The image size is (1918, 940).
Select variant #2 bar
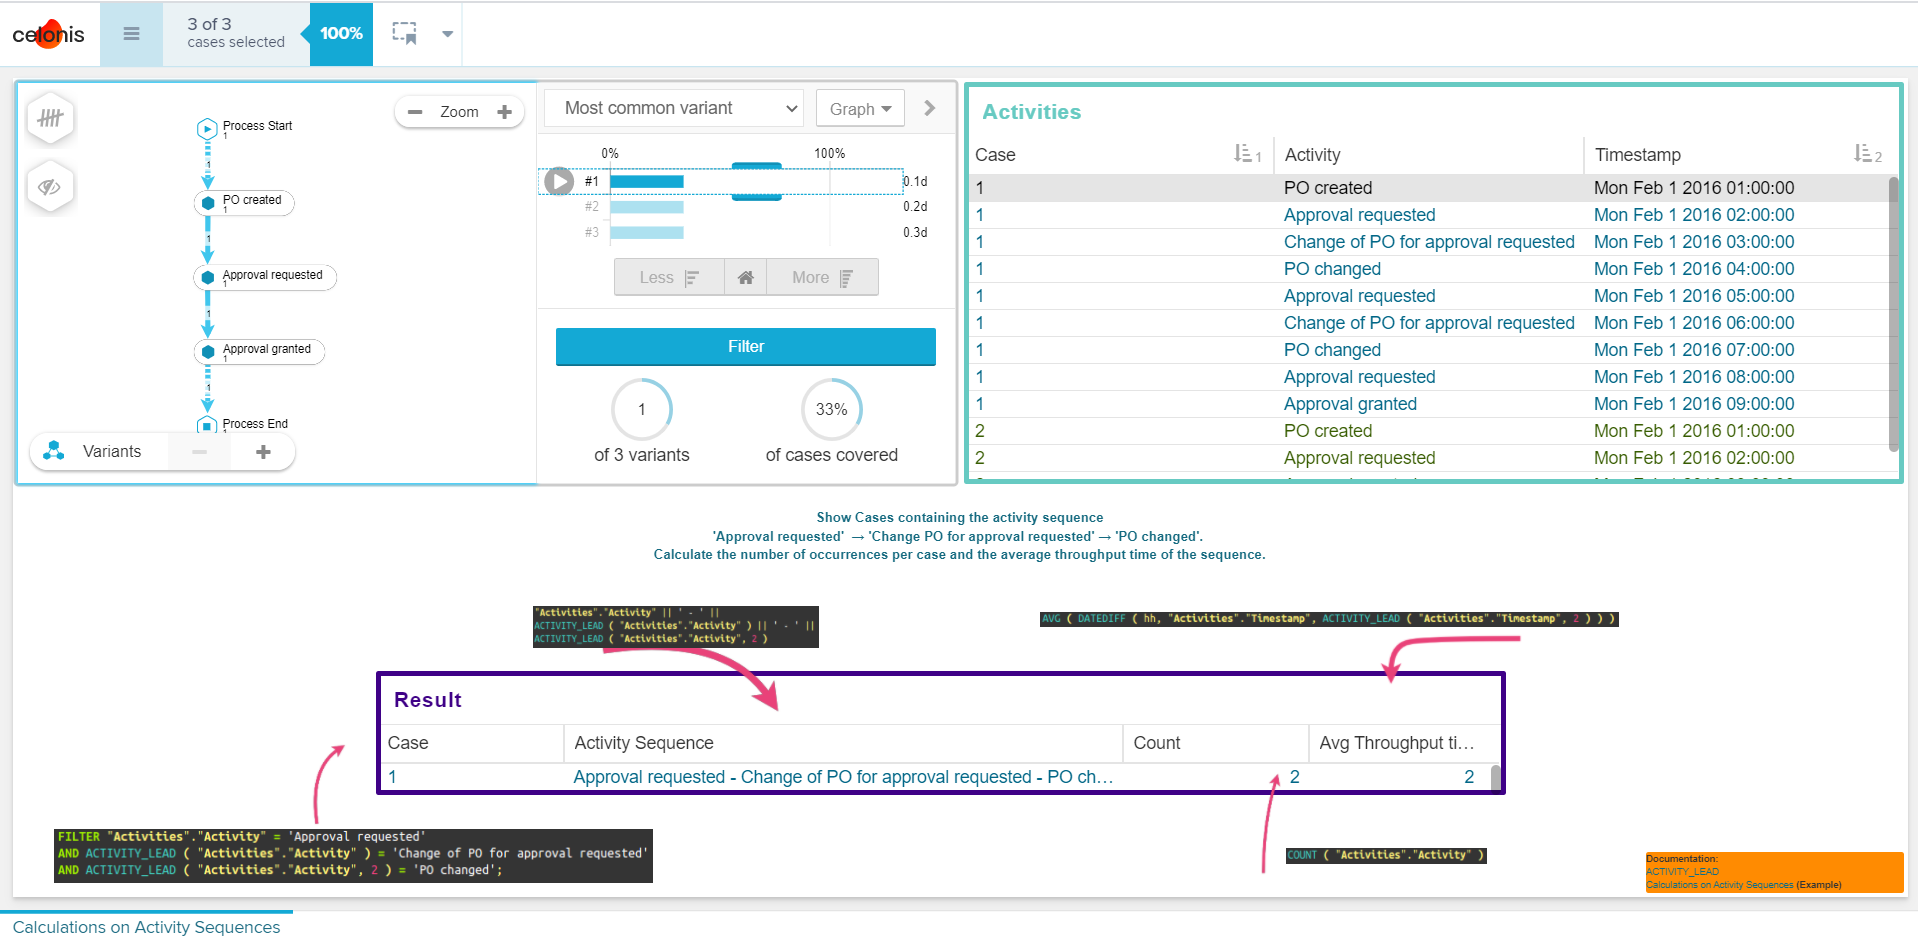coord(646,207)
